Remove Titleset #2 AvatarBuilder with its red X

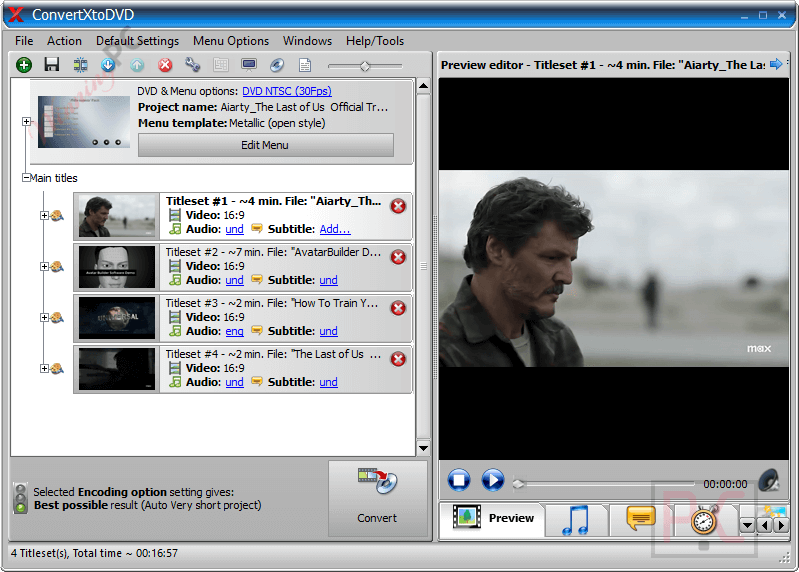(398, 257)
